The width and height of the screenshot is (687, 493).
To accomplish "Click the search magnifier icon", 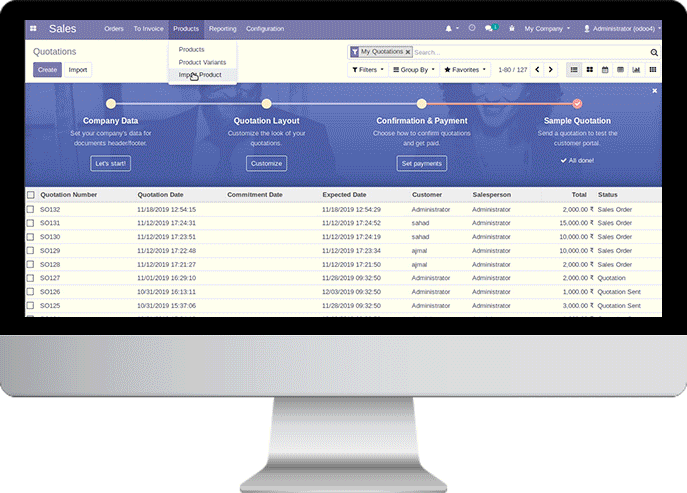I will pyautogui.click(x=654, y=52).
